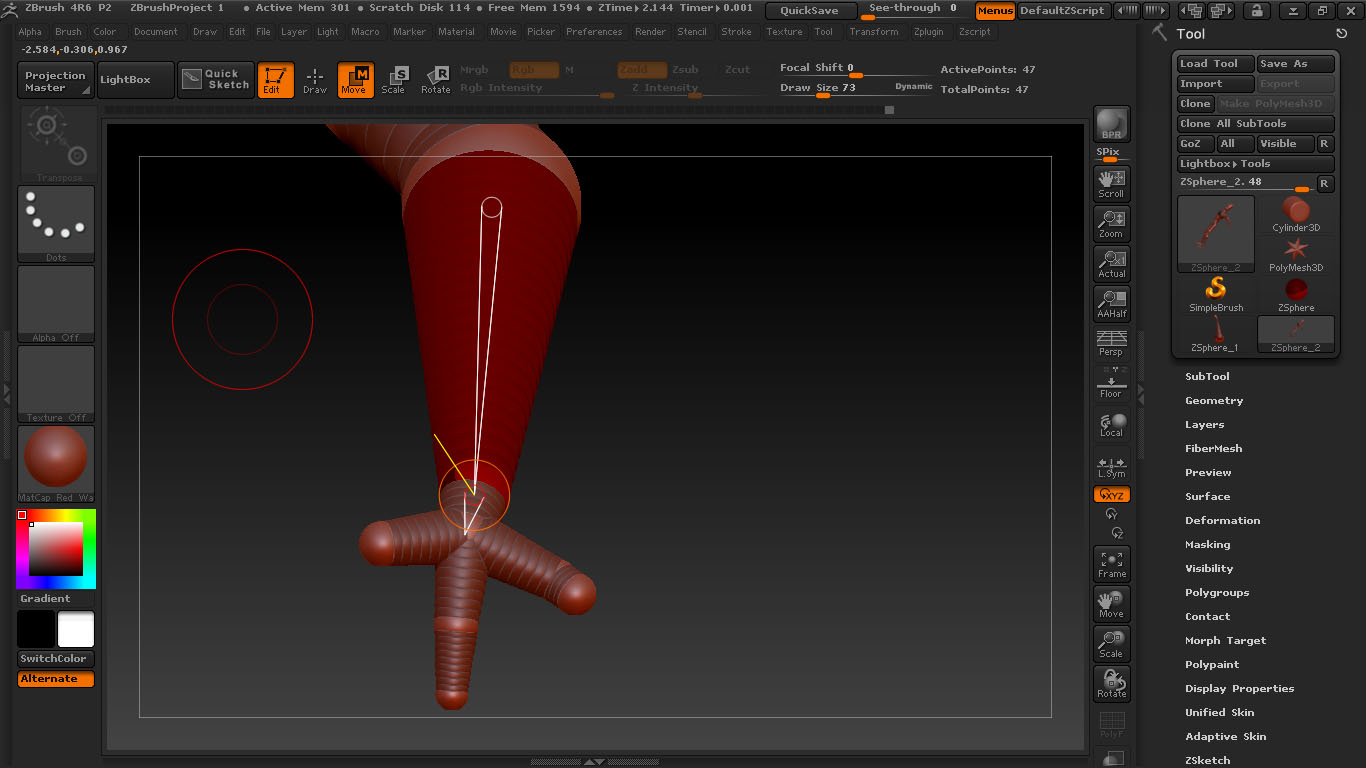The height and width of the screenshot is (768, 1366).
Task: Open the Zplugin menu
Action: (x=928, y=32)
